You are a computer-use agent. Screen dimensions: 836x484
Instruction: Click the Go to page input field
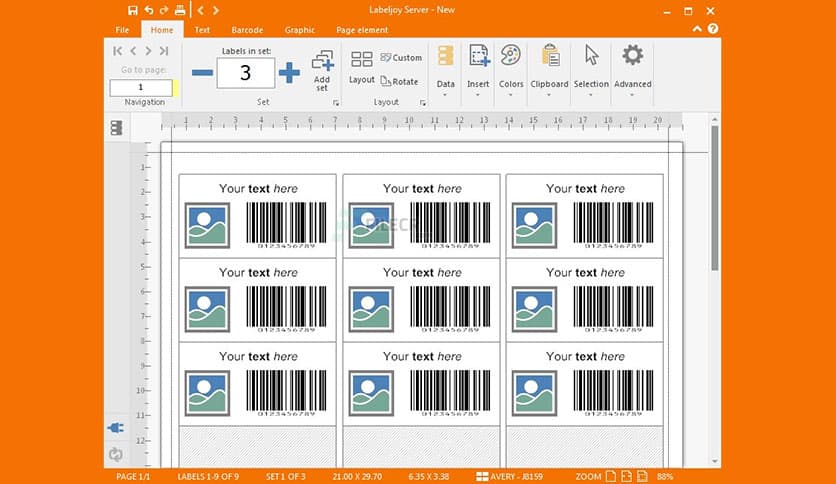click(141, 88)
